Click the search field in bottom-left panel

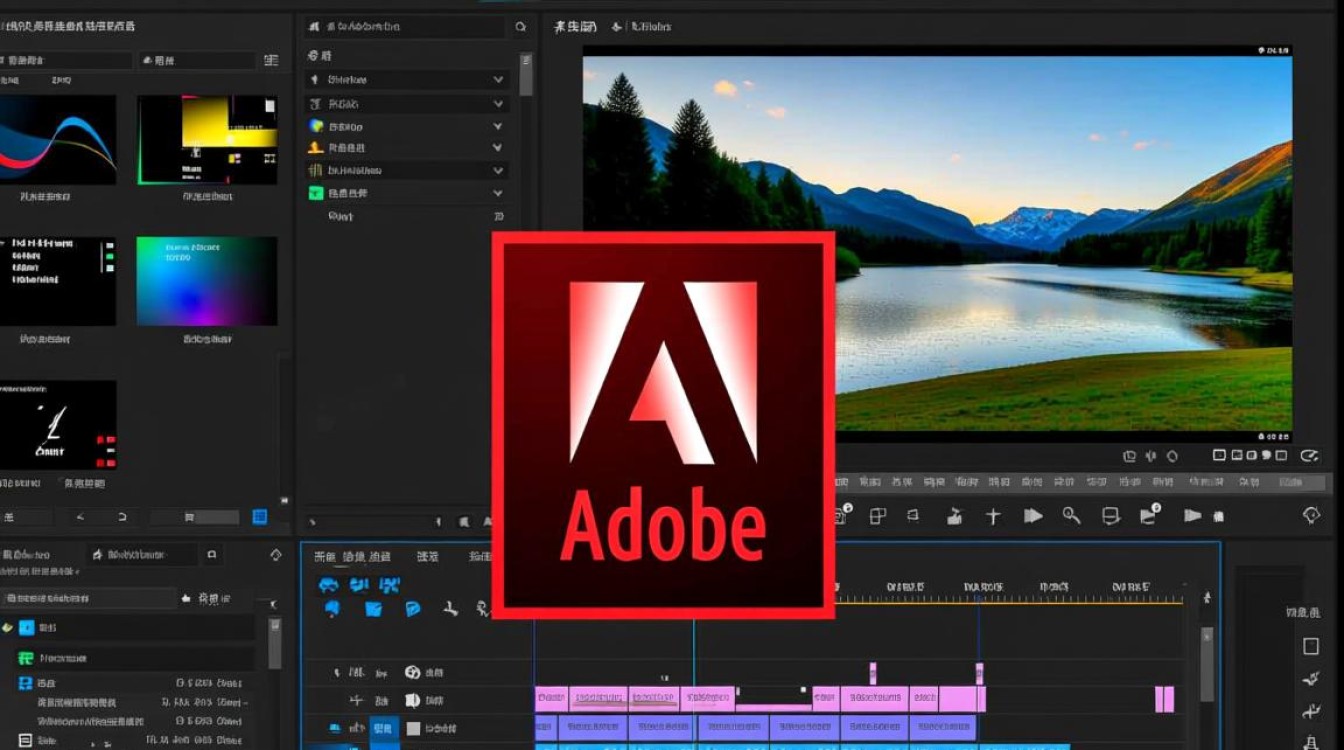(88, 598)
